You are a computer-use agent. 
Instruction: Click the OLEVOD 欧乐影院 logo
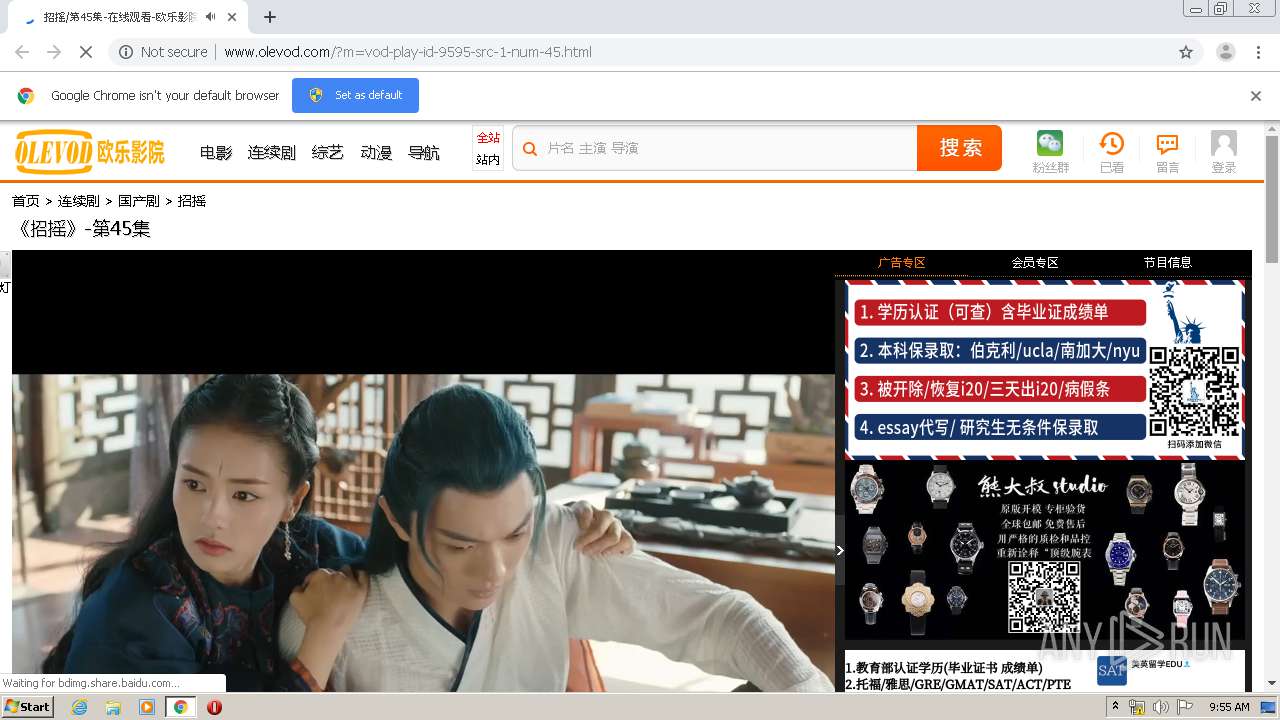[90, 152]
